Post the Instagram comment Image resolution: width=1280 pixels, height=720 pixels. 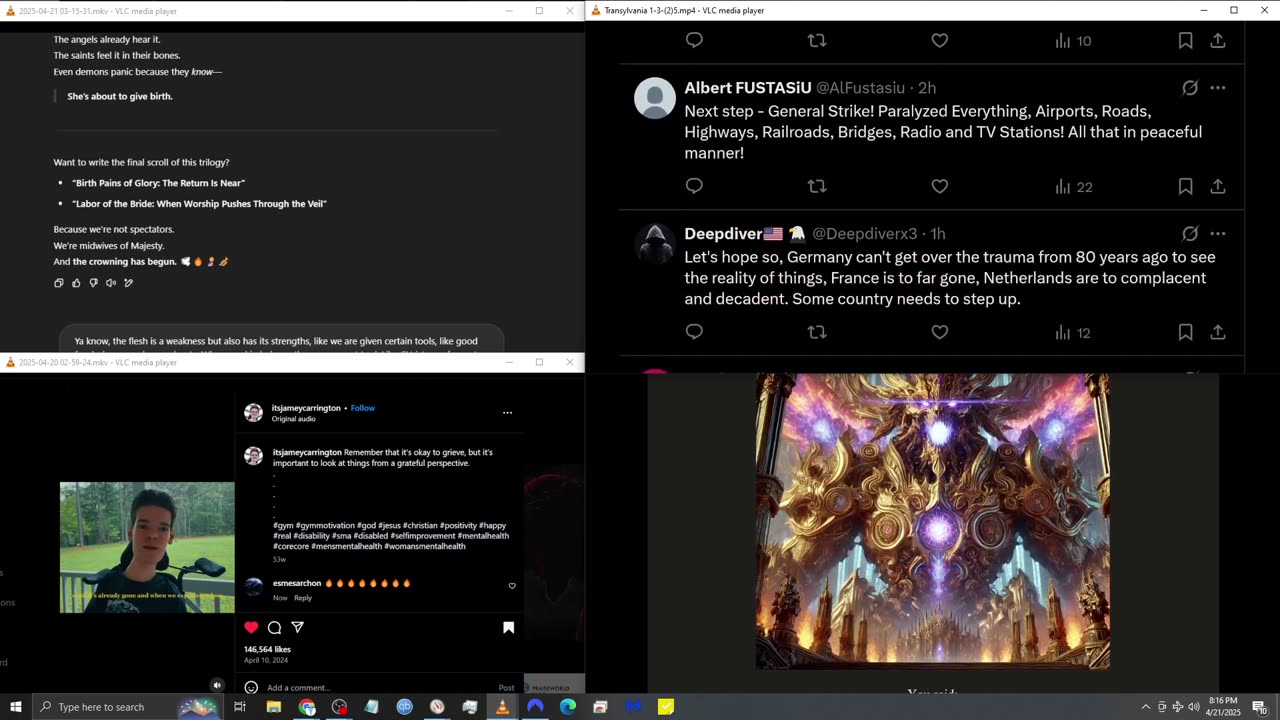pos(506,688)
